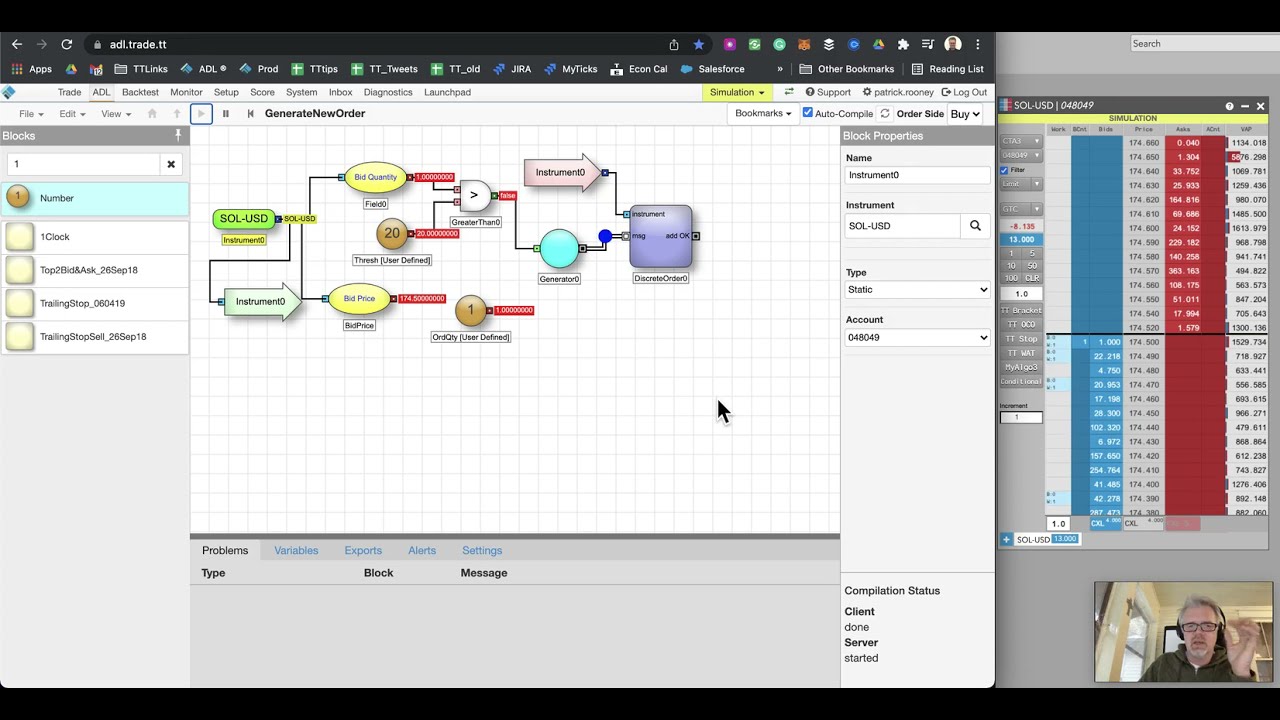This screenshot has height=720, width=1280.
Task: Toggle the Filter checkbox in SOL-USD window
Action: [1005, 170]
